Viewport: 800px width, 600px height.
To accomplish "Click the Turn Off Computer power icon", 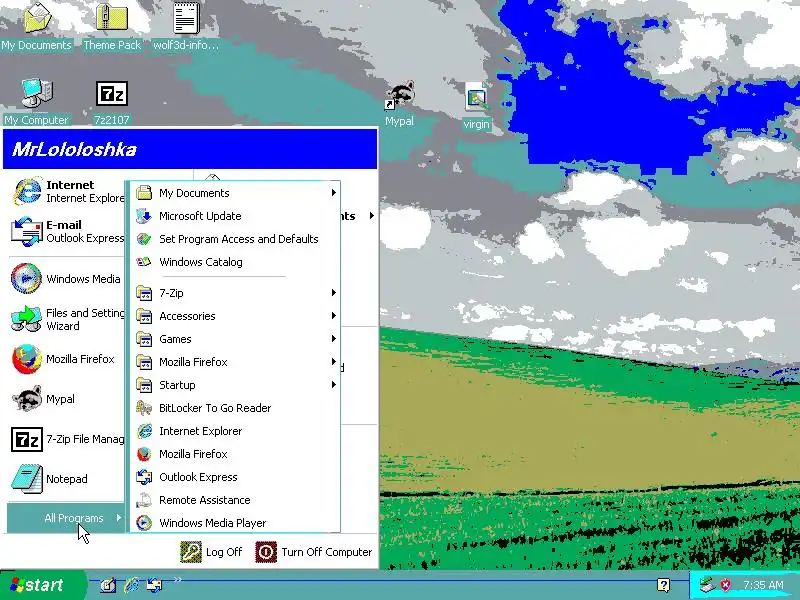I will pyautogui.click(x=266, y=552).
